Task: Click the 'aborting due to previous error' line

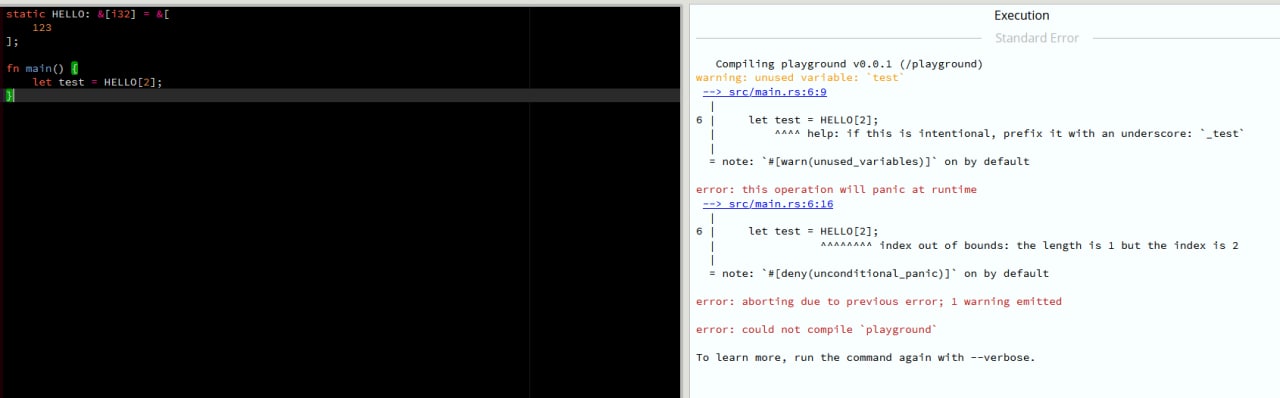Action: pyautogui.click(x=879, y=301)
